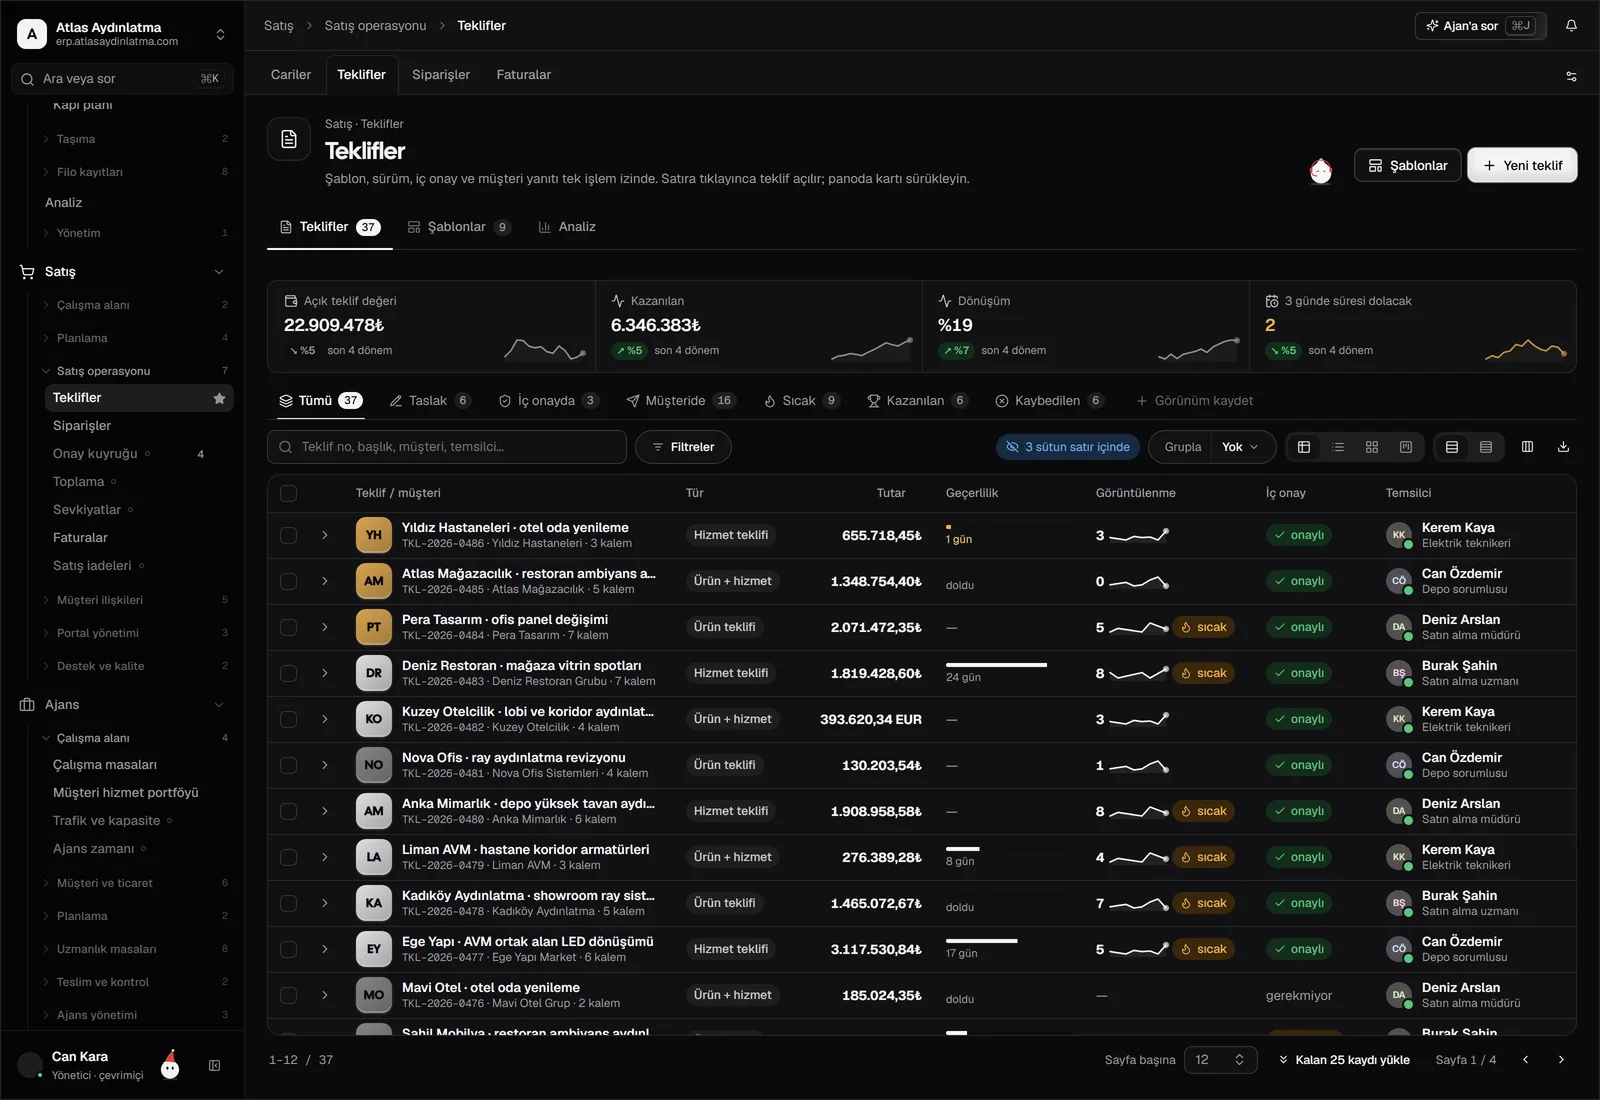The image size is (1600, 1100).
Task: Tick the select-all header checkbox
Action: click(289, 493)
